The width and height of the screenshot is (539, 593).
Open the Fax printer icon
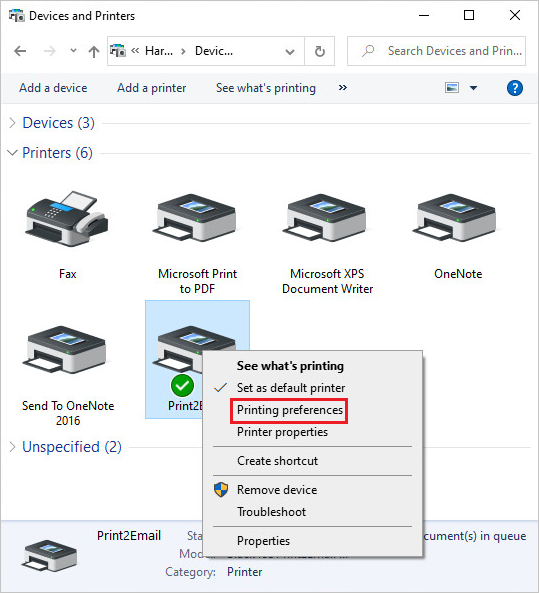(x=67, y=219)
